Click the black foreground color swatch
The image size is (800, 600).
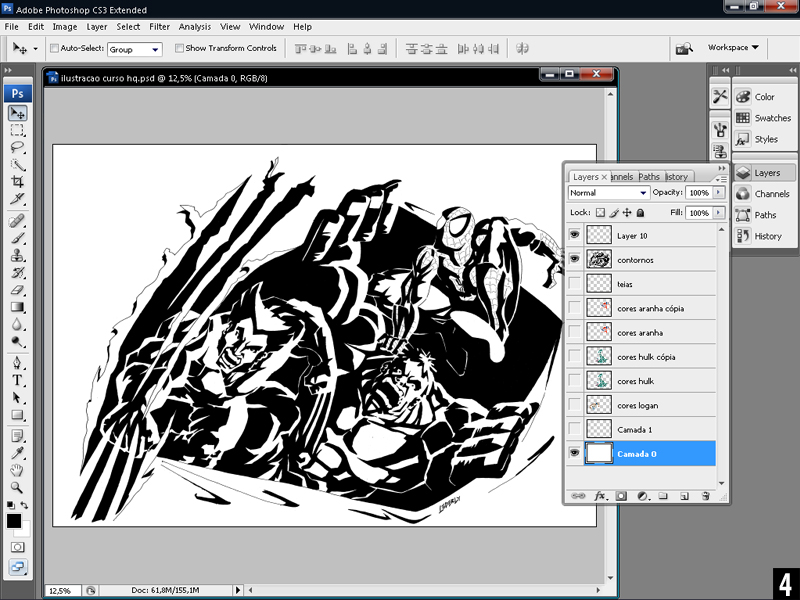click(14, 521)
